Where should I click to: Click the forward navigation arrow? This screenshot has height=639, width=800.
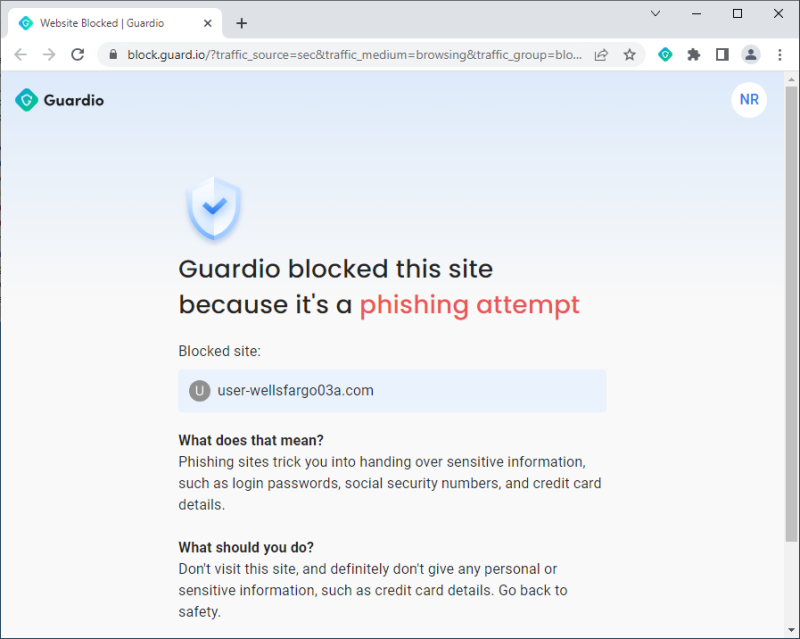pyautogui.click(x=49, y=55)
